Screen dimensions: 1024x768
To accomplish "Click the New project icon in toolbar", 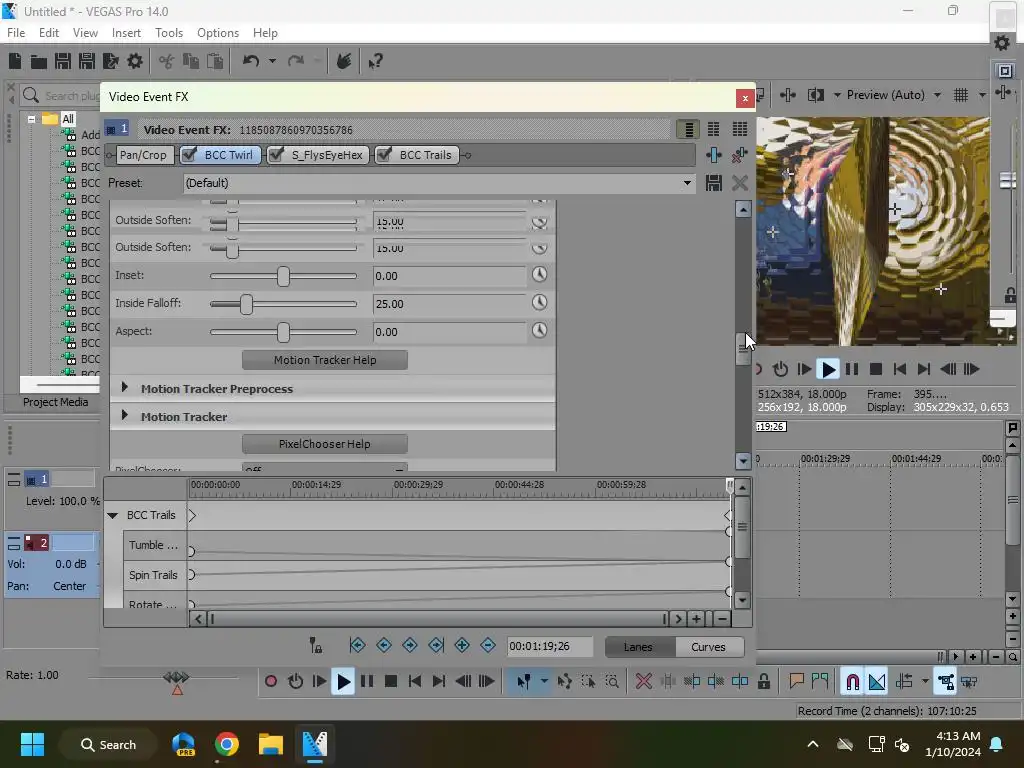I will click(x=15, y=61).
